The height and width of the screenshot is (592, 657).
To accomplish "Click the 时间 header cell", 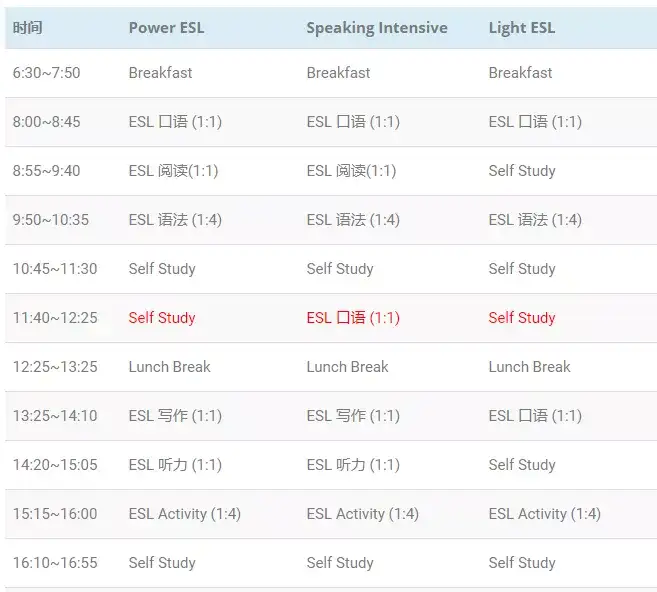I will click(x=27, y=28).
